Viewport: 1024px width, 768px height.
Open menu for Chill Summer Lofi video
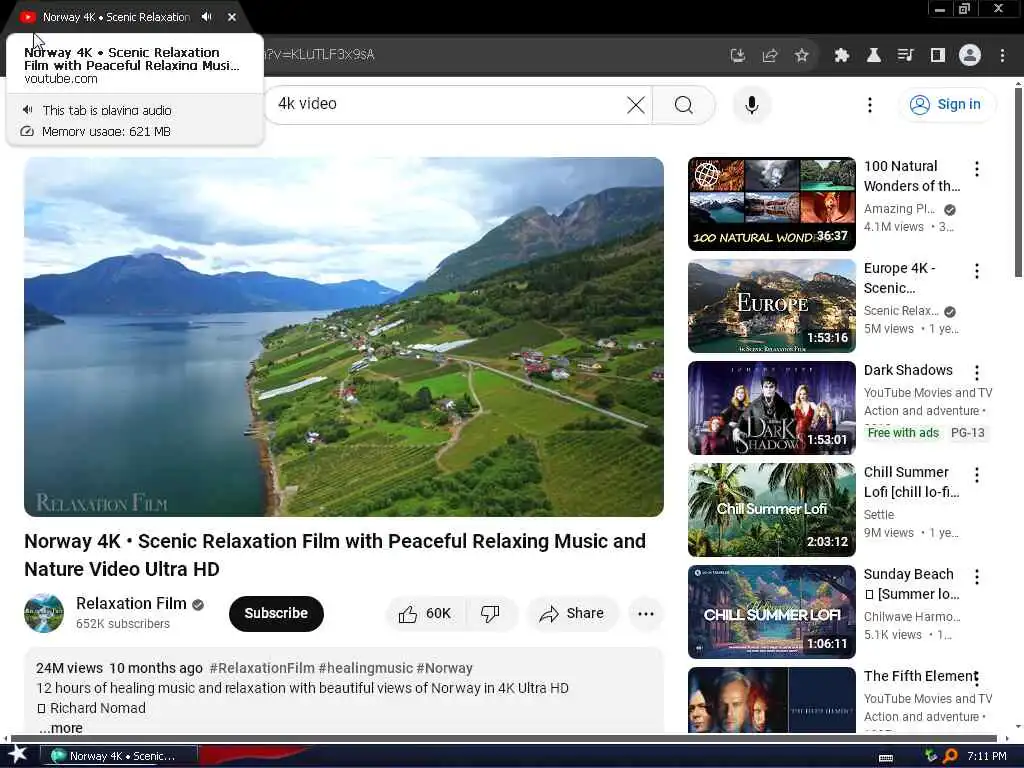coord(977,475)
